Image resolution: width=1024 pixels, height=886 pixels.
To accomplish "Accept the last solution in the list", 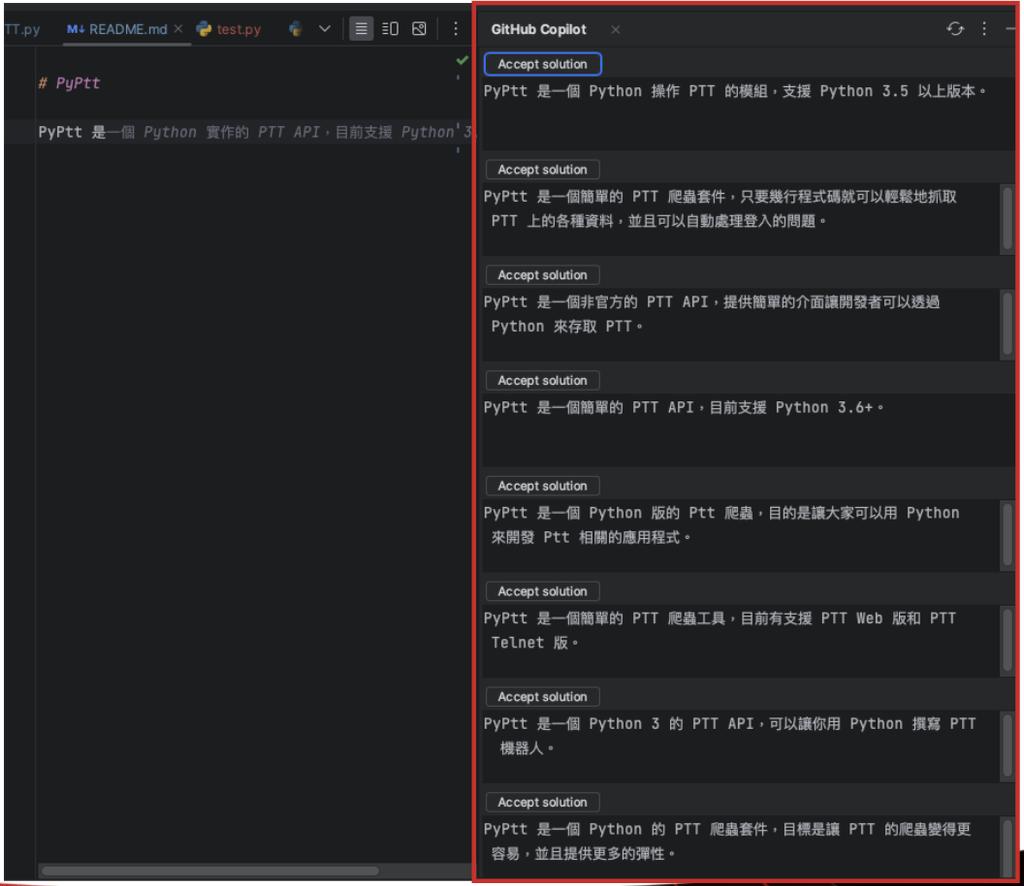I will (x=542, y=802).
